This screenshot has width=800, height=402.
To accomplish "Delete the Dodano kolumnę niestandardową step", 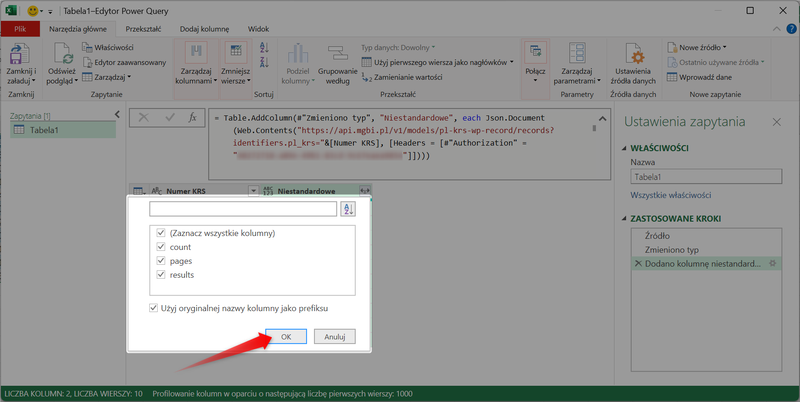I will [638, 264].
